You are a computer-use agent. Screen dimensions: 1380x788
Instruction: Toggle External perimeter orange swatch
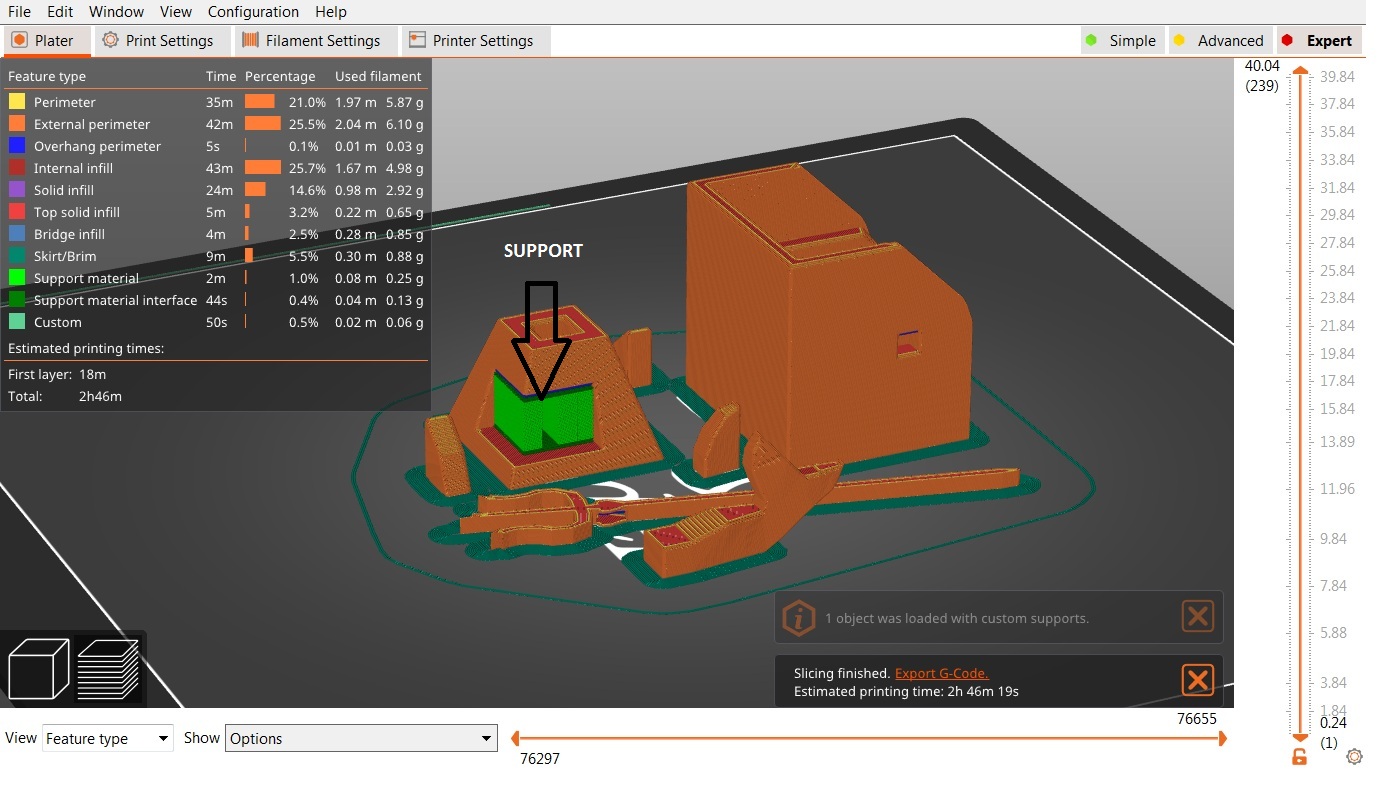pos(17,124)
